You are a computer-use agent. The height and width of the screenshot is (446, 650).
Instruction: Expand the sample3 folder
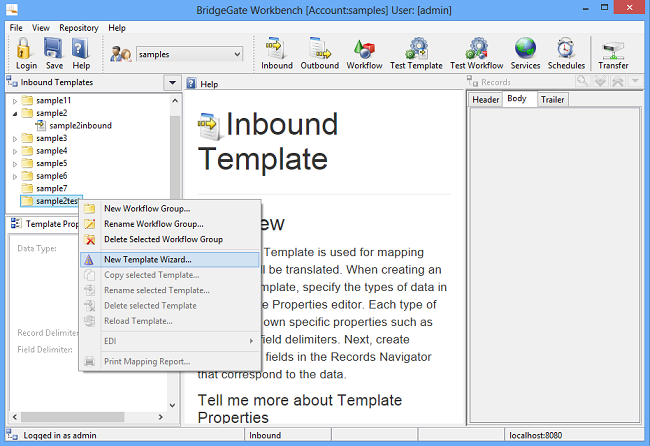tap(15, 139)
